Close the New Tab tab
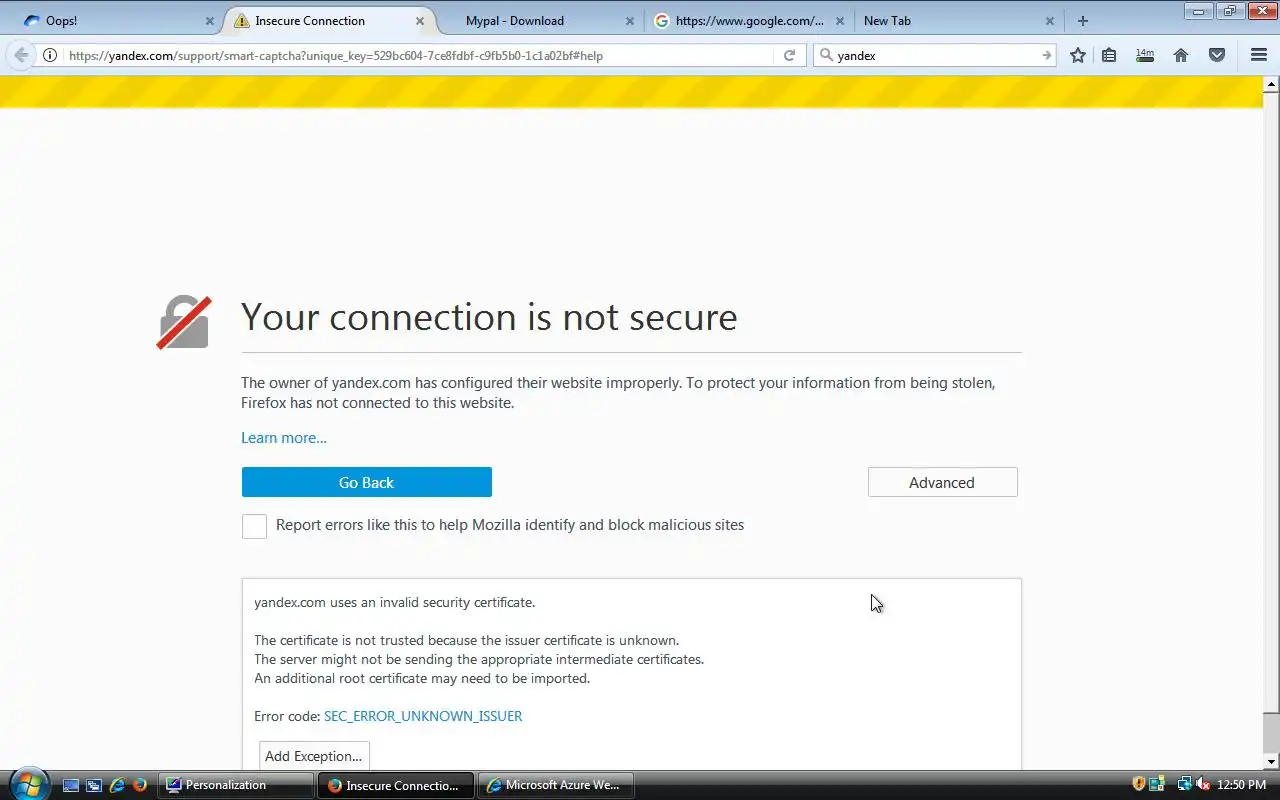Viewport: 1280px width, 800px height. 1050,21
